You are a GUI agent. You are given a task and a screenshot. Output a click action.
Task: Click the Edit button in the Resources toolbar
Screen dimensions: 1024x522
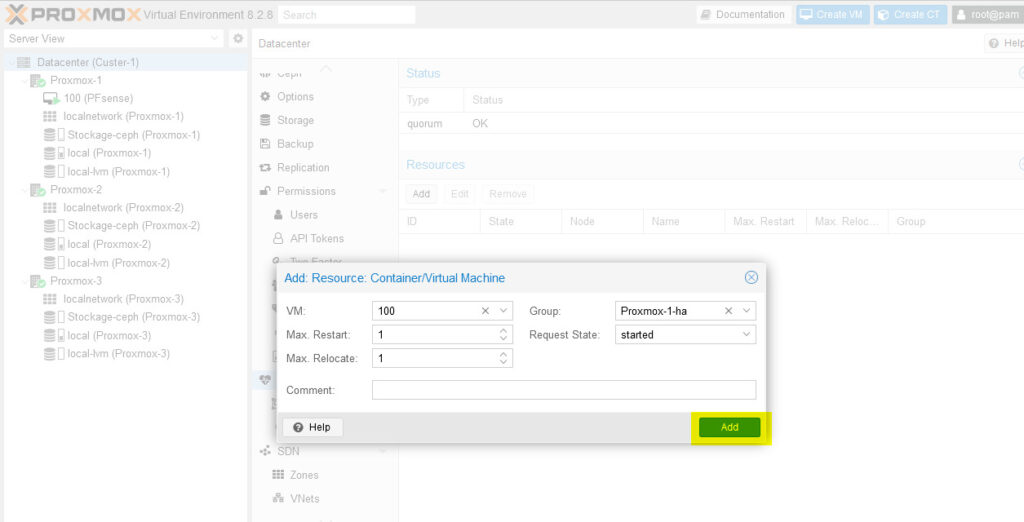pos(460,194)
